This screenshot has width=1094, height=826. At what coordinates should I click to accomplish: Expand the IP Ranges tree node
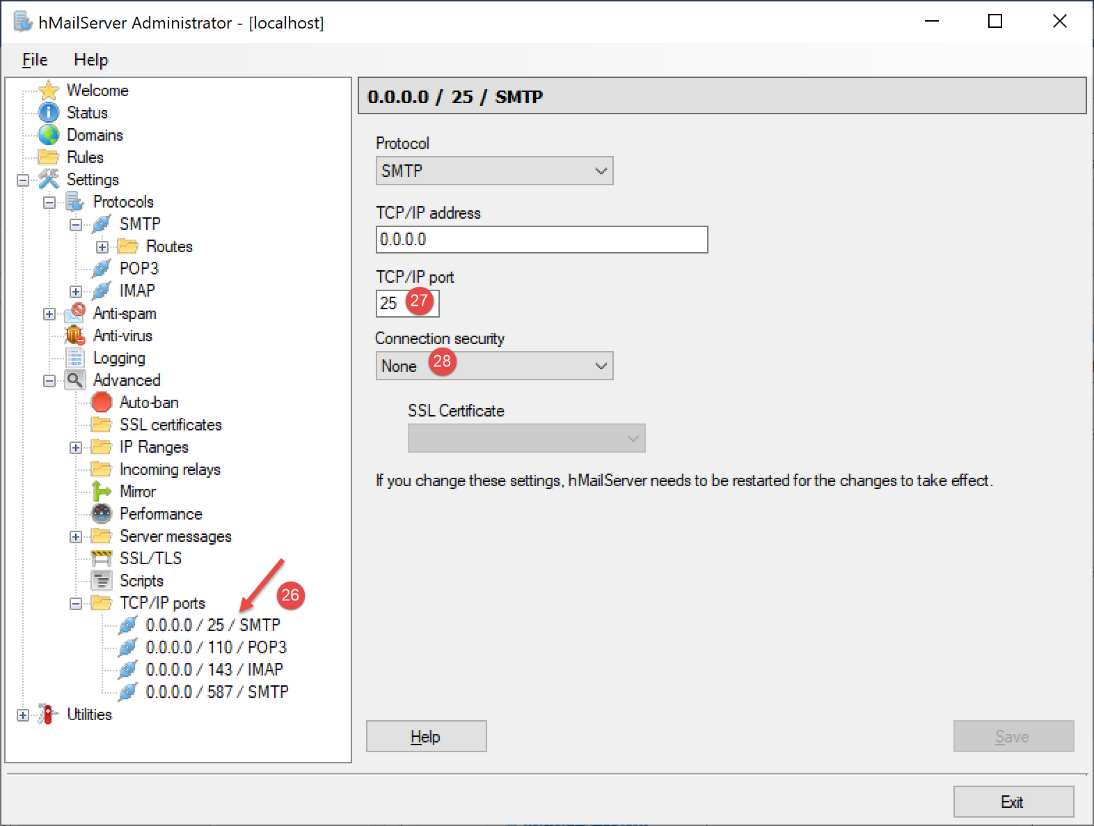76,447
